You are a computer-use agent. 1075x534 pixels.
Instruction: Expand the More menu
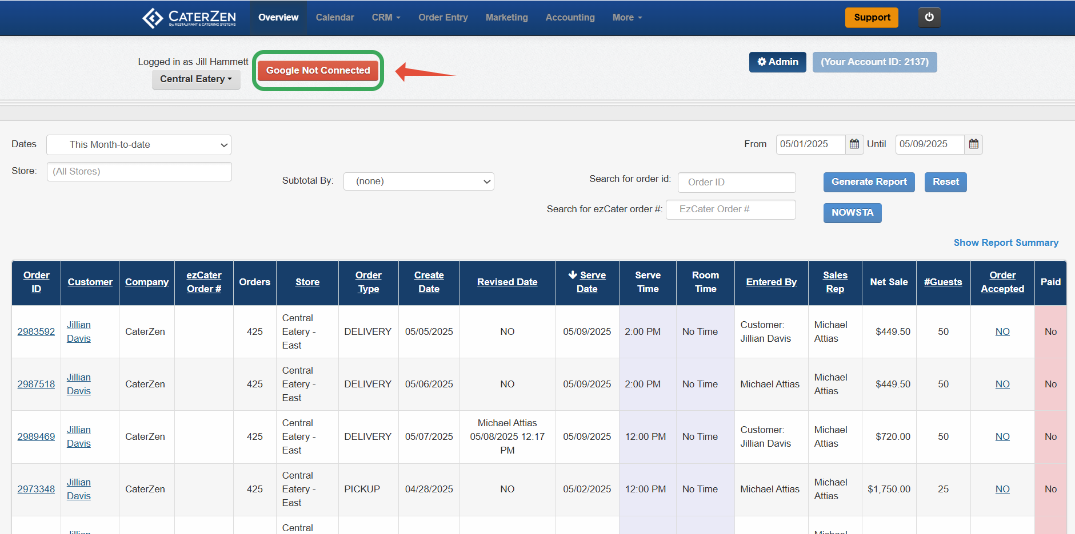[627, 18]
